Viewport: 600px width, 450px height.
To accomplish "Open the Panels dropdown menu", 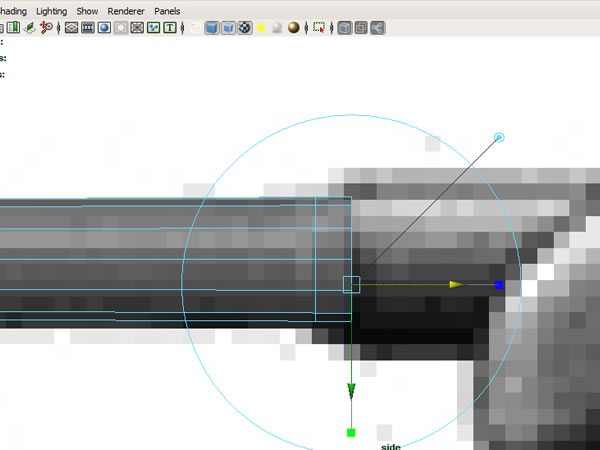I will pyautogui.click(x=167, y=10).
